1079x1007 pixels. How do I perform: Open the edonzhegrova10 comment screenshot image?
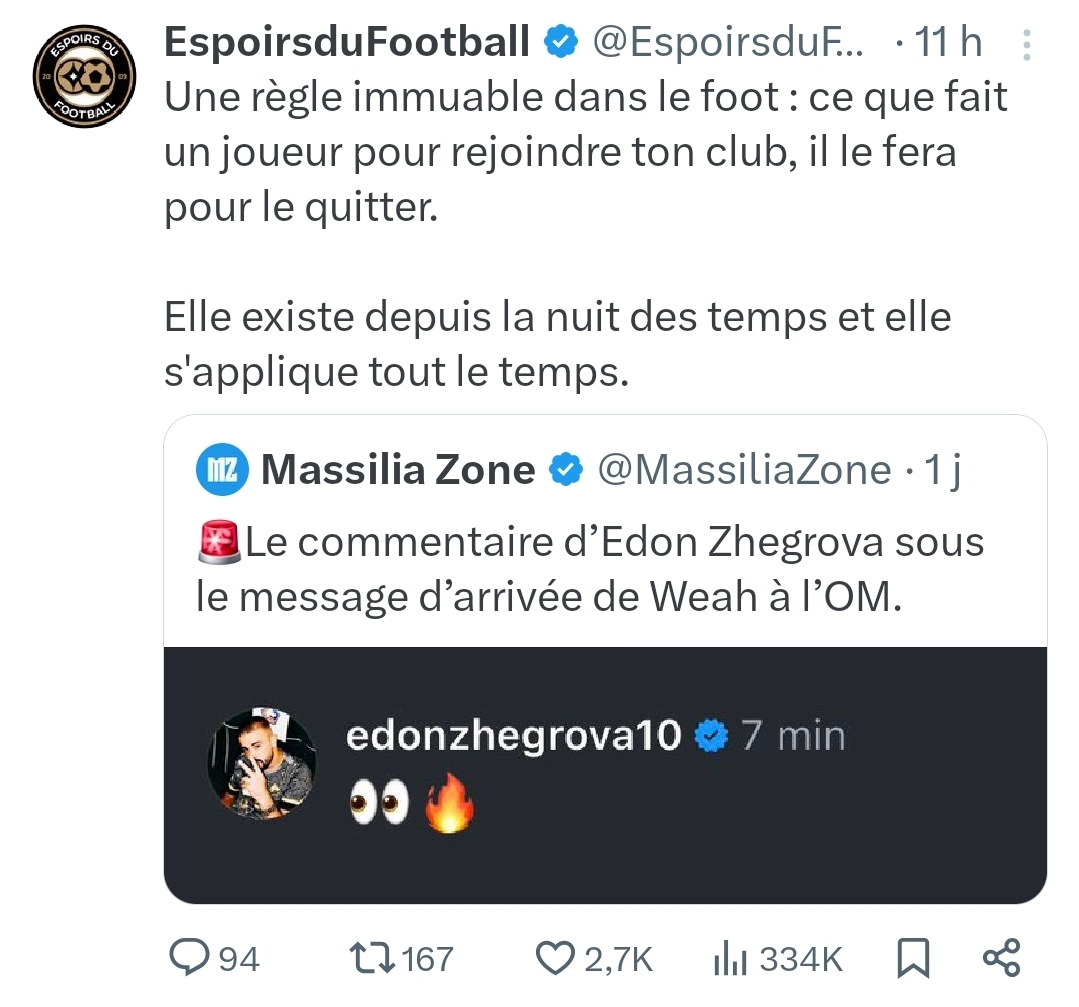(605, 775)
